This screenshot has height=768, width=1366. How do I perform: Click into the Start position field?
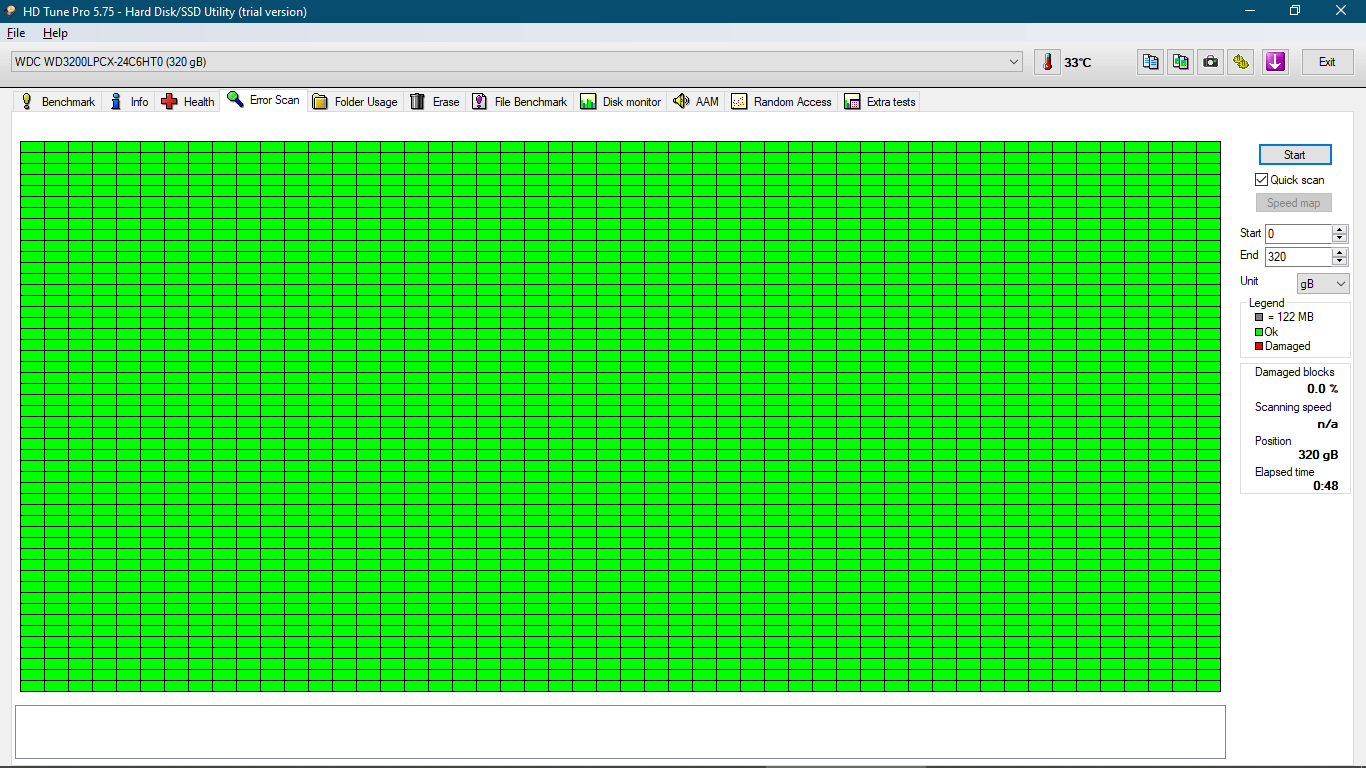[x=1298, y=234]
